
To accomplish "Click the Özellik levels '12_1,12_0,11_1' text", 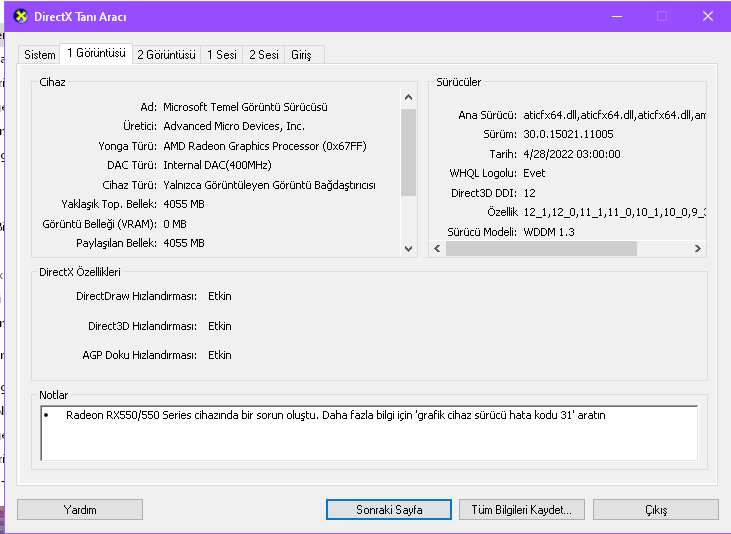I will (614, 212).
